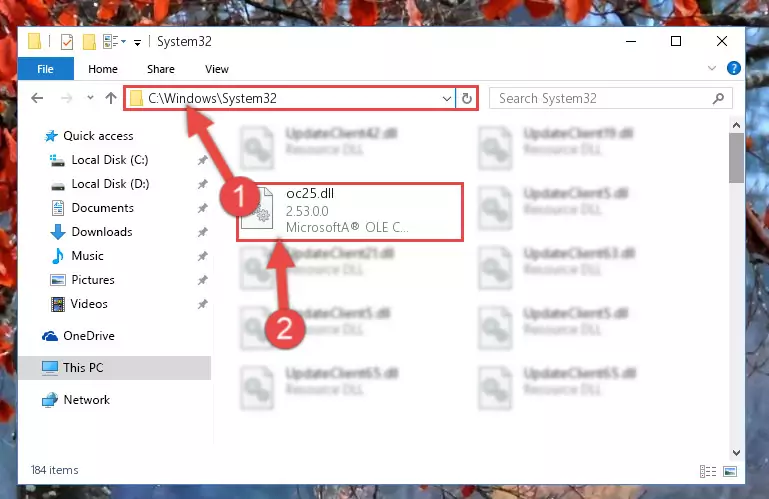Expand the ribbon with the chevron
Screen dimensions: 769x499
click(x=712, y=68)
